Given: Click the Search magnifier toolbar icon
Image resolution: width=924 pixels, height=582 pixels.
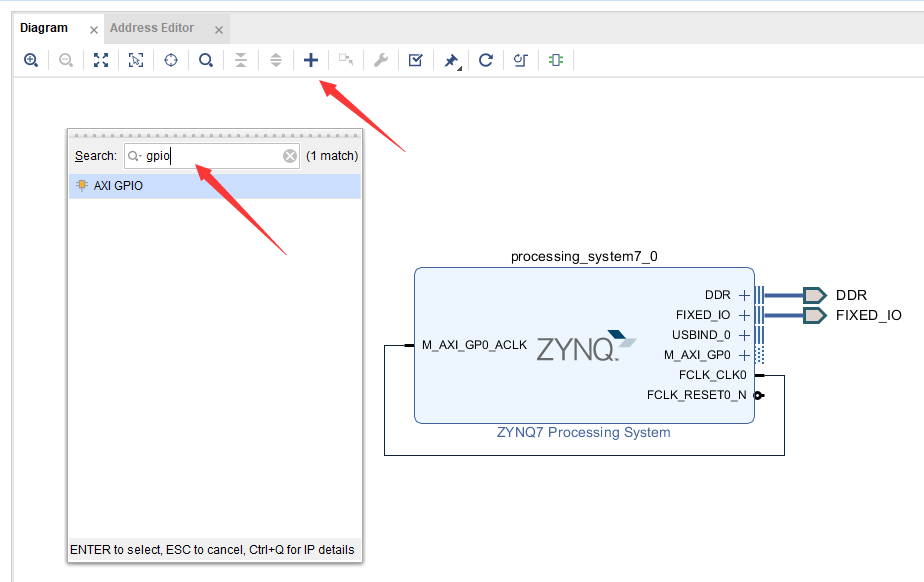Looking at the screenshot, I should point(206,60).
